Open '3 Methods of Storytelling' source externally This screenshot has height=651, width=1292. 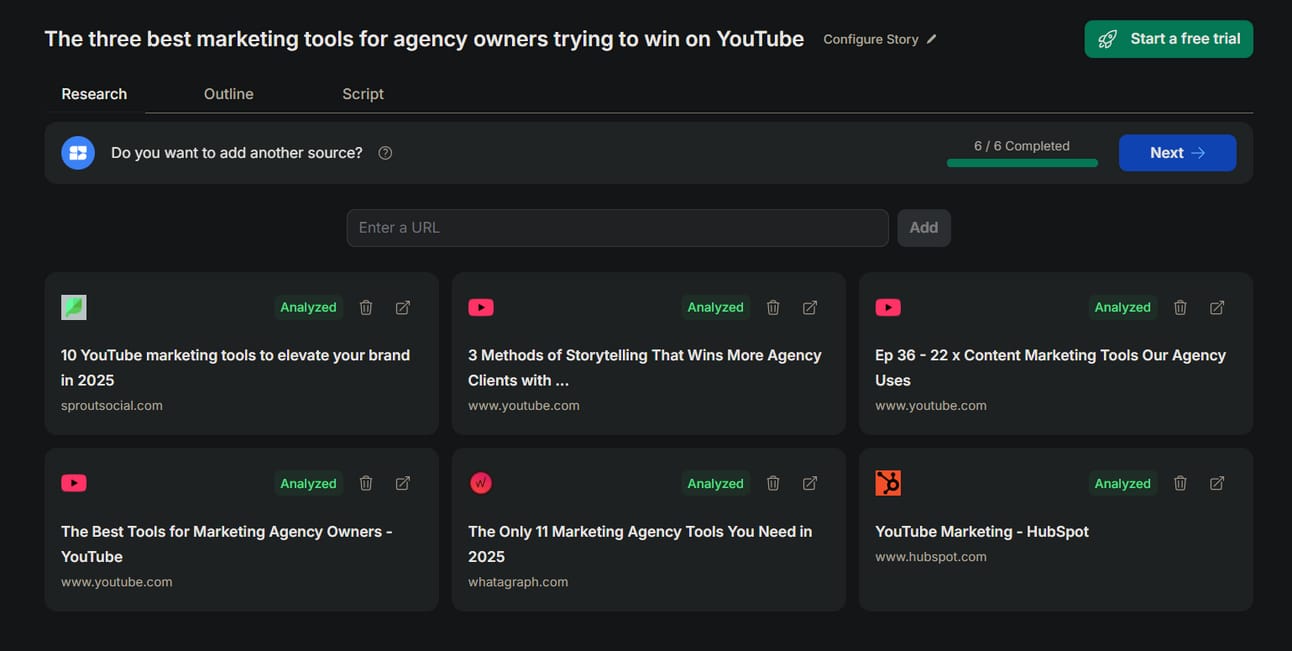(810, 308)
